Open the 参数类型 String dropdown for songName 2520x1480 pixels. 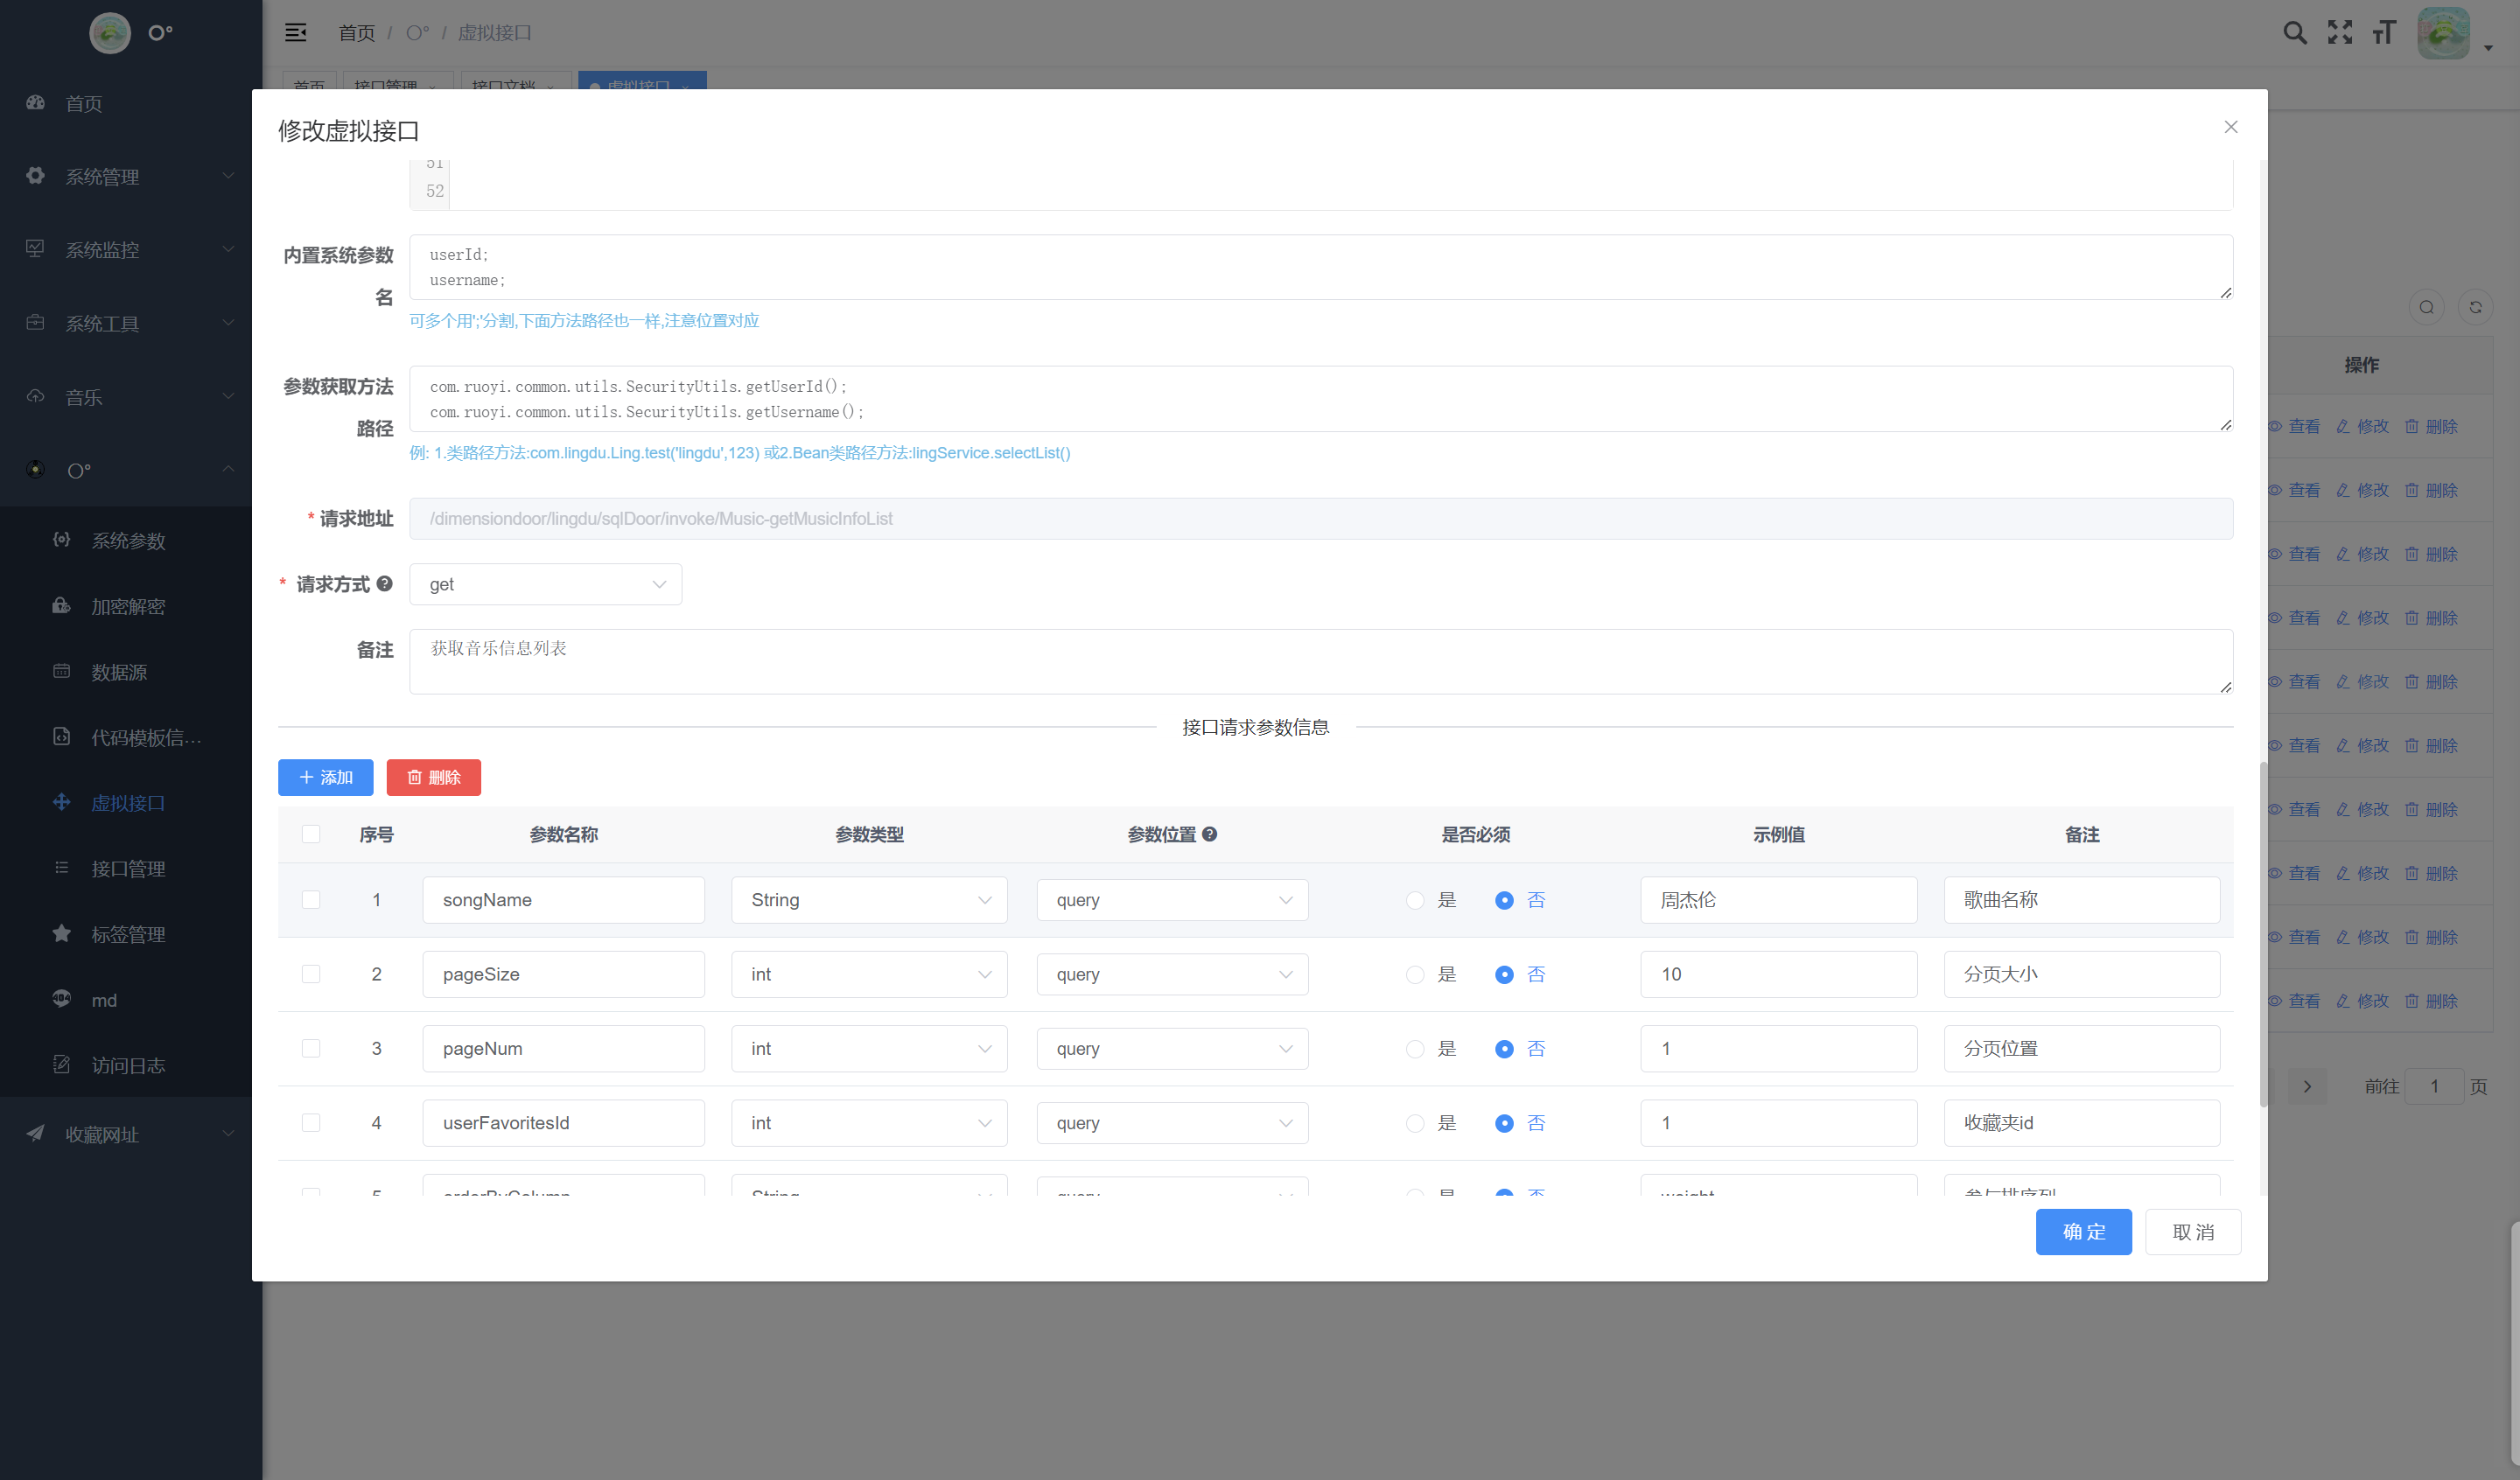868,900
